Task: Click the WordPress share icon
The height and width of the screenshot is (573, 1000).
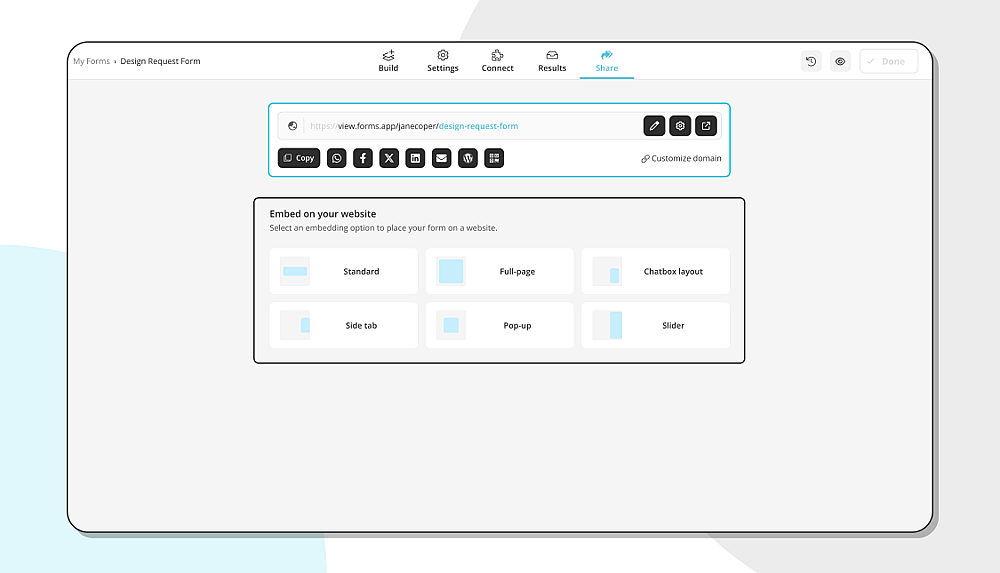Action: point(467,158)
